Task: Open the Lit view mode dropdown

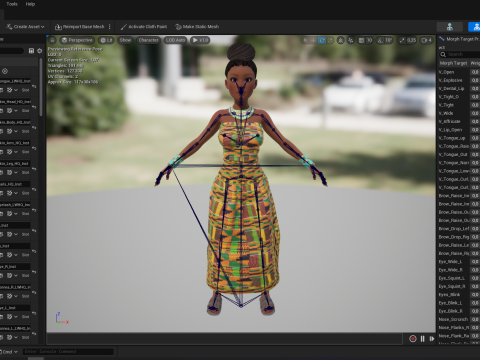Action: 106,40
